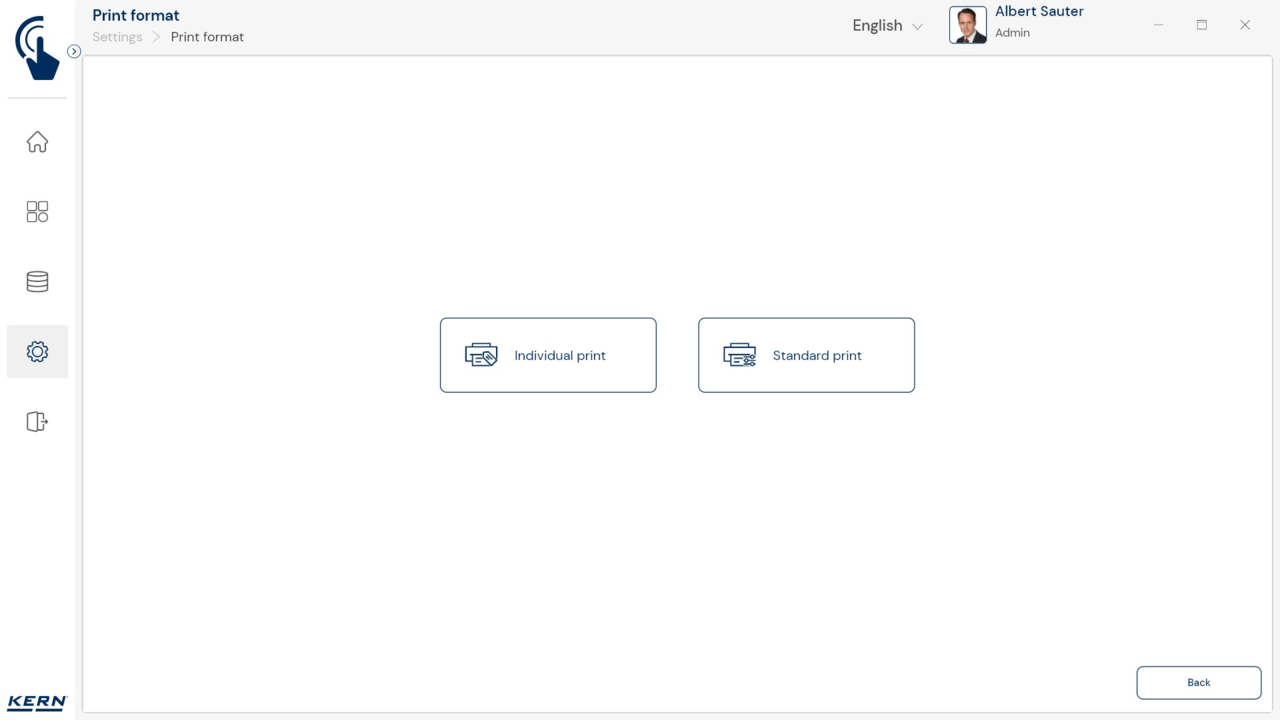Click the Print format breadcrumb item
Viewport: 1280px width, 720px height.
tap(207, 37)
